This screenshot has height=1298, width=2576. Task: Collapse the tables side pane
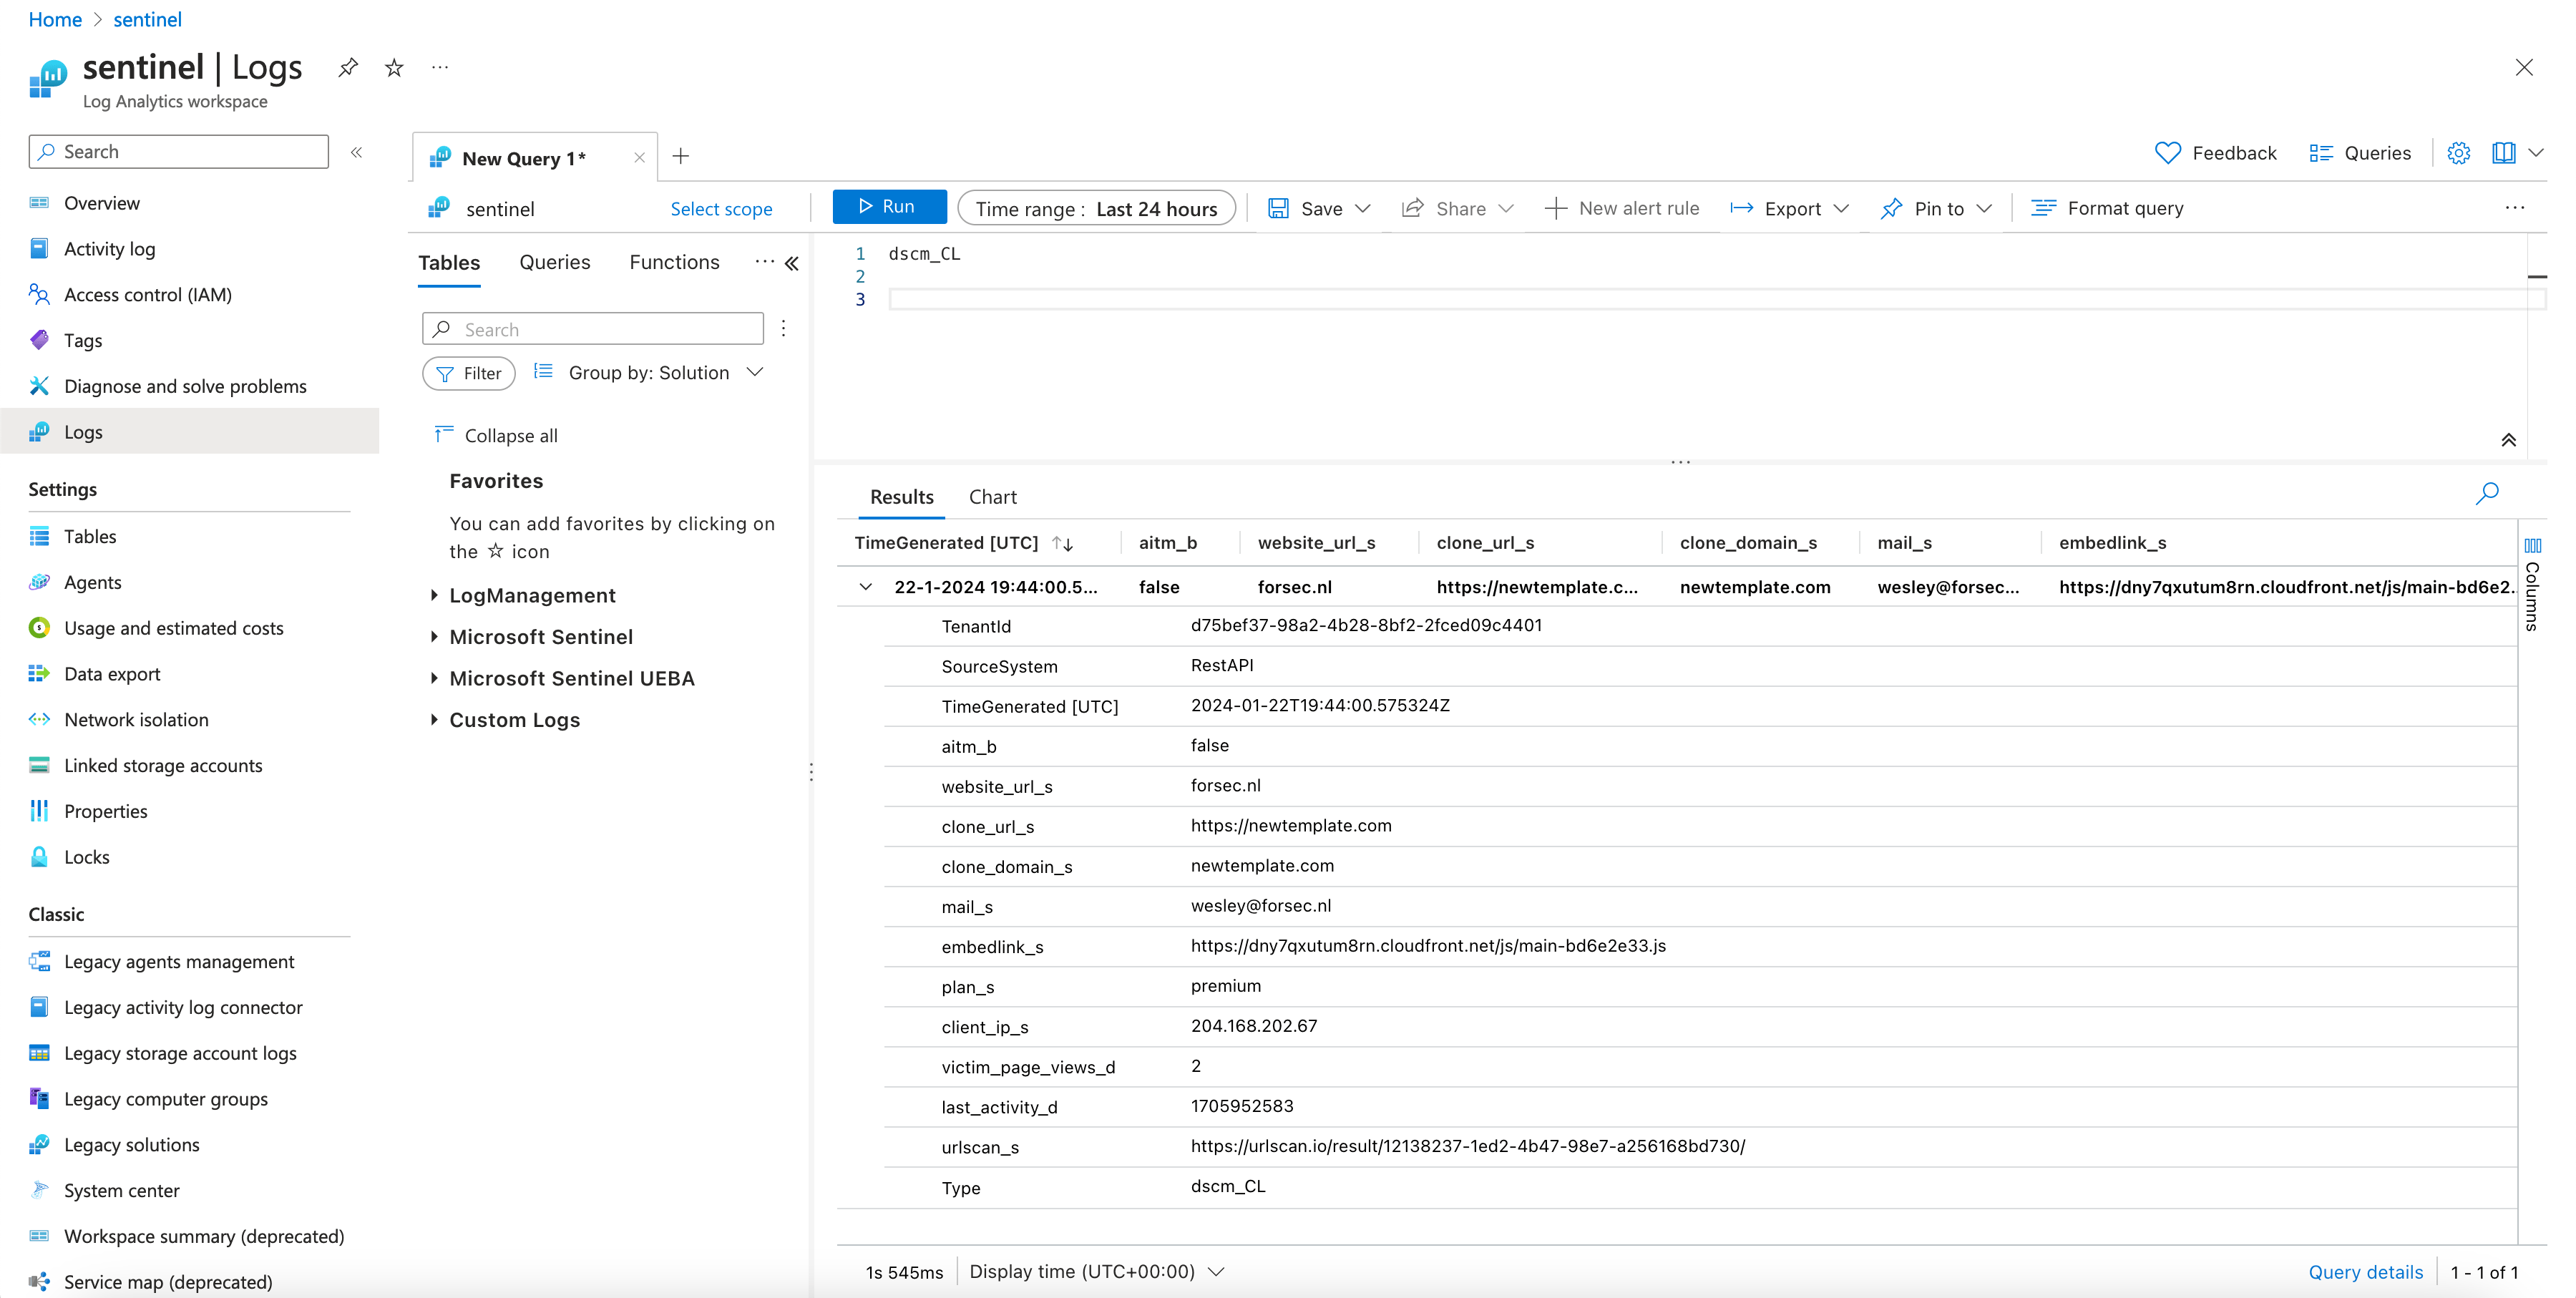(x=792, y=263)
